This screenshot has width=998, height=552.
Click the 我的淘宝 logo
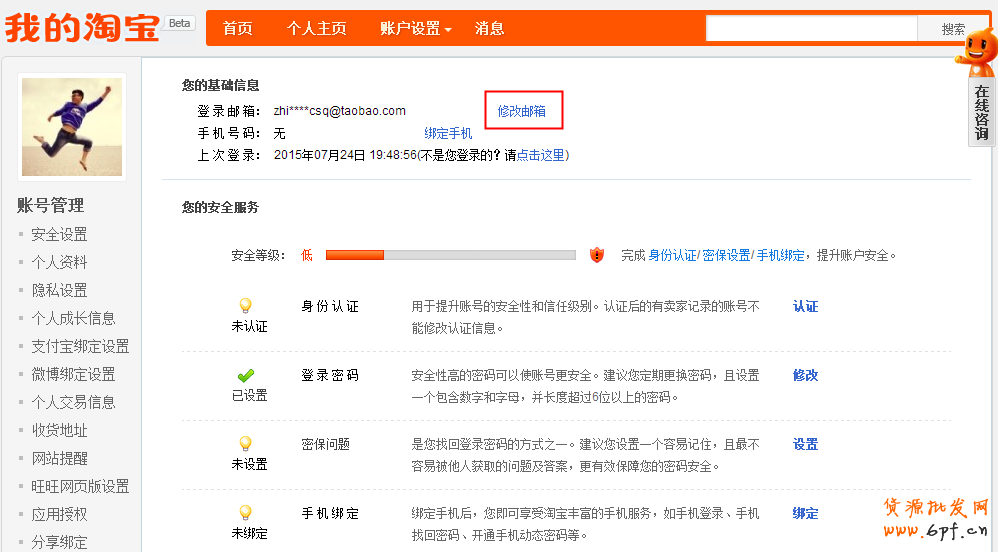pyautogui.click(x=82, y=27)
